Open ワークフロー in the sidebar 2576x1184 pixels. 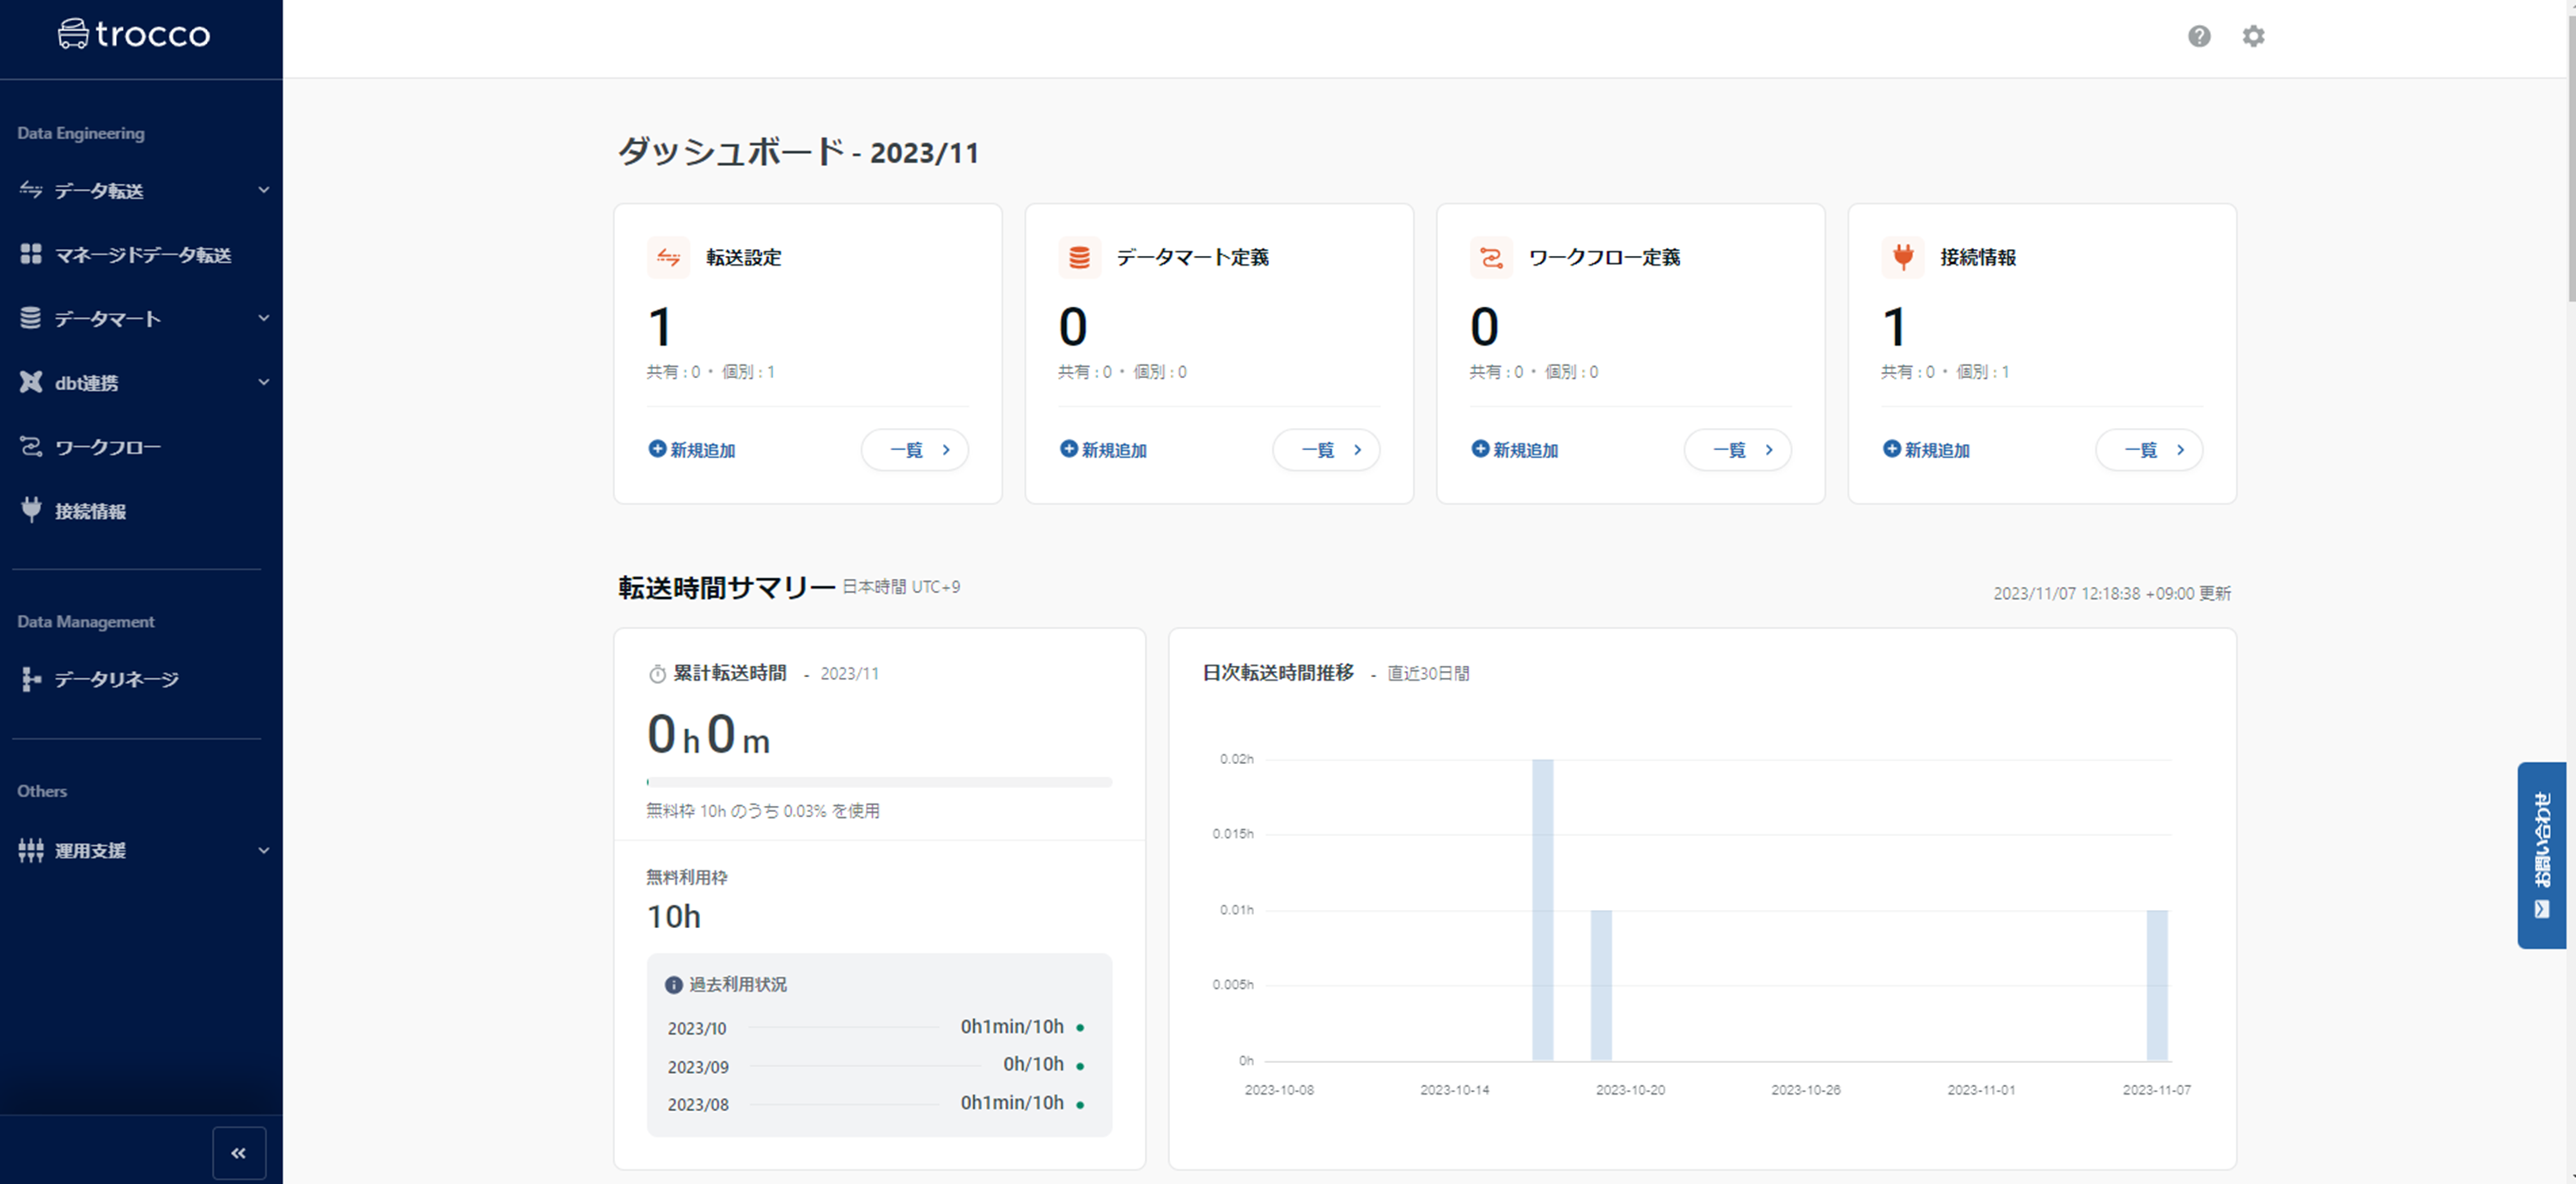(x=107, y=447)
